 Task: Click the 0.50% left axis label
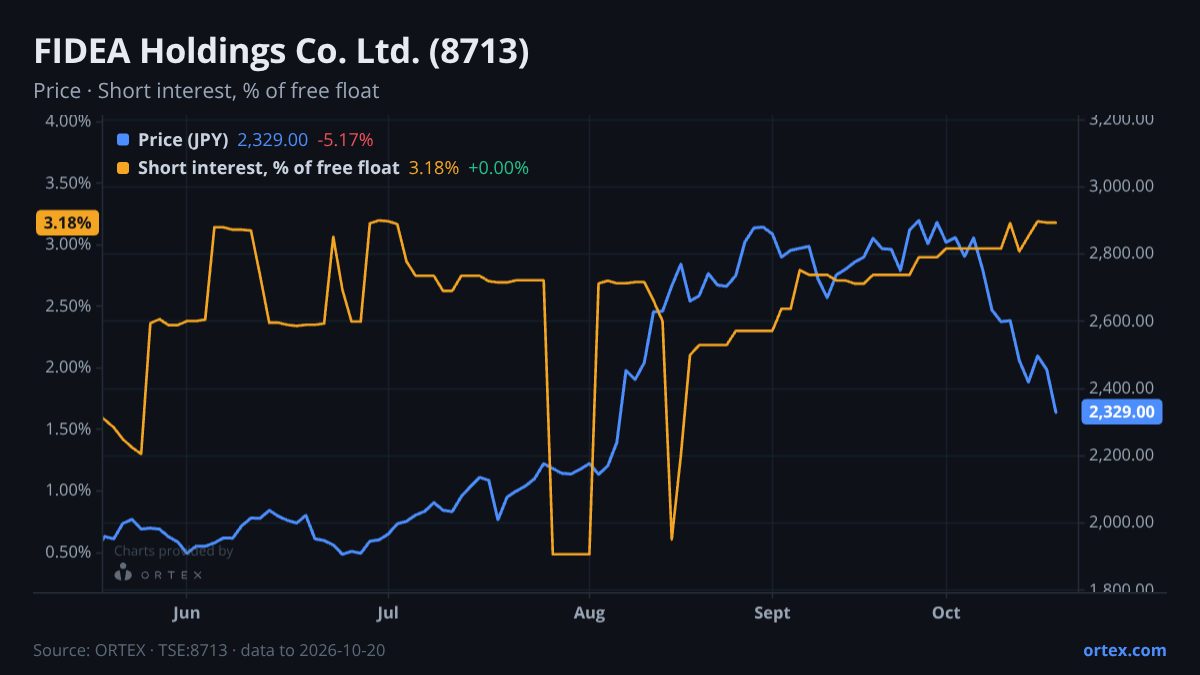[68, 552]
